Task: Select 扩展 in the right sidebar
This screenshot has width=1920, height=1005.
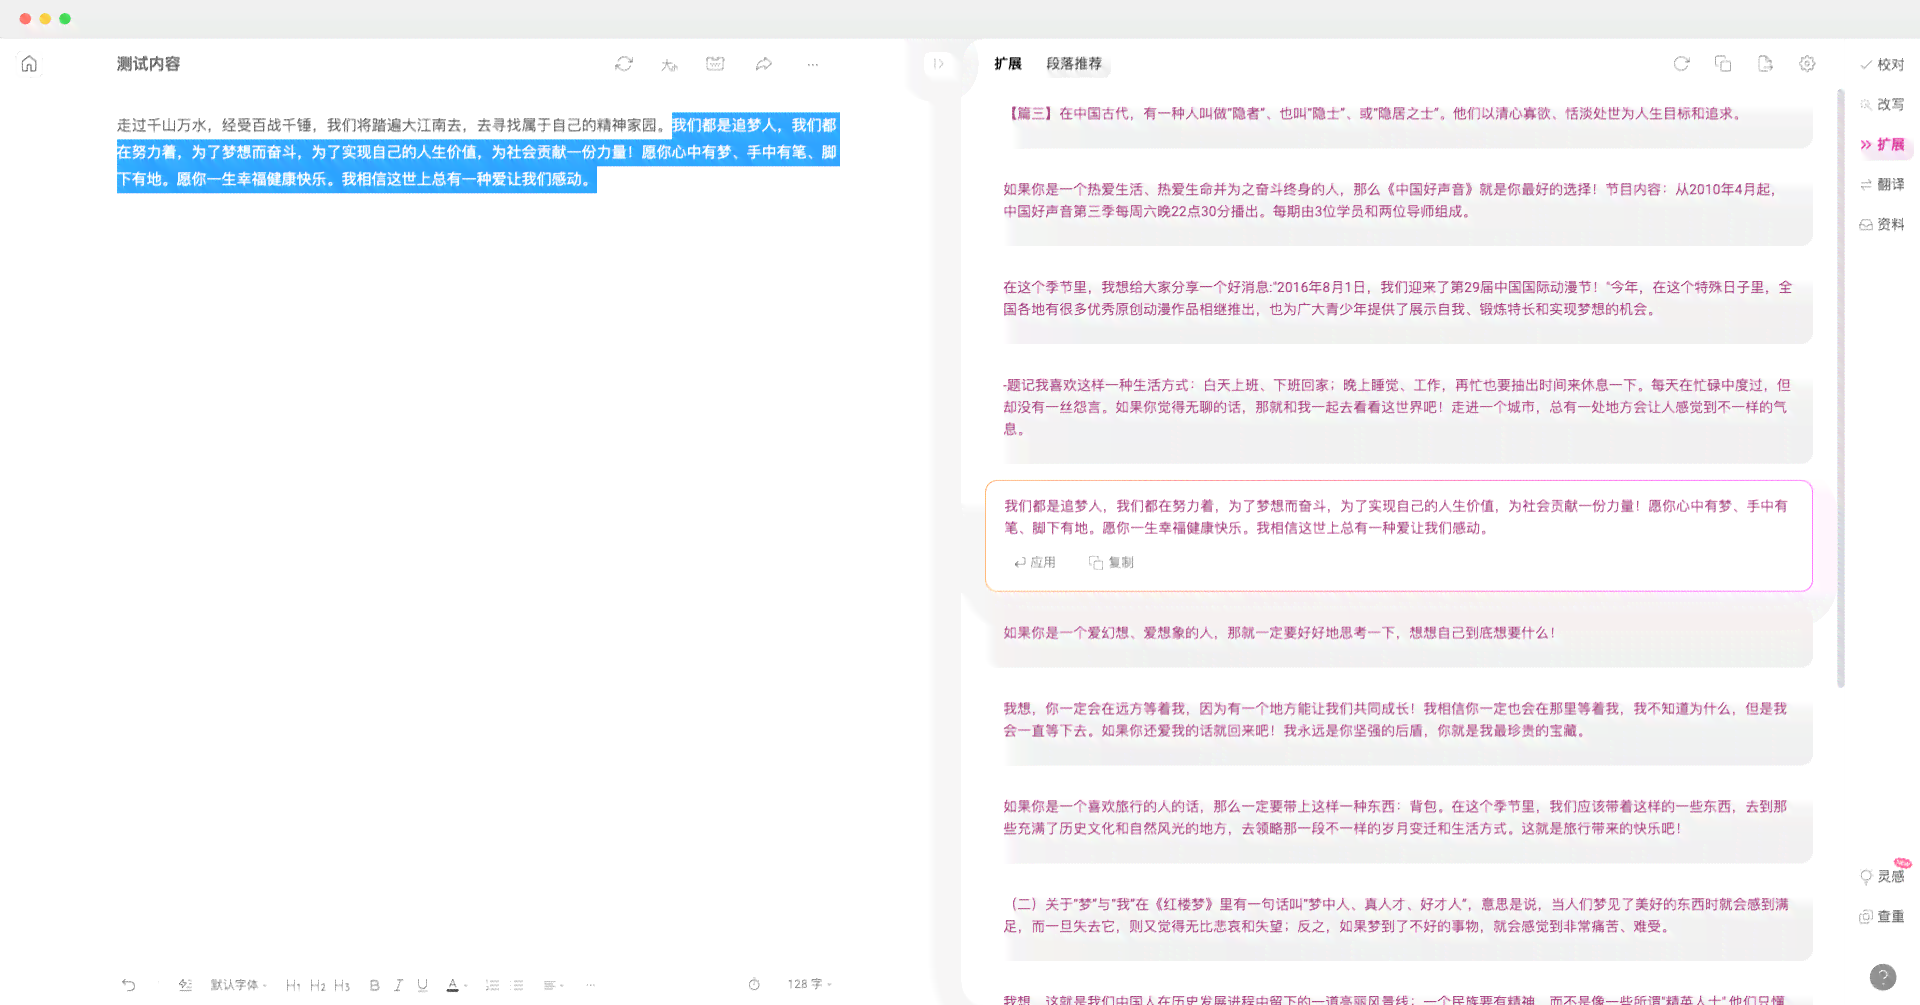Action: click(x=1882, y=145)
